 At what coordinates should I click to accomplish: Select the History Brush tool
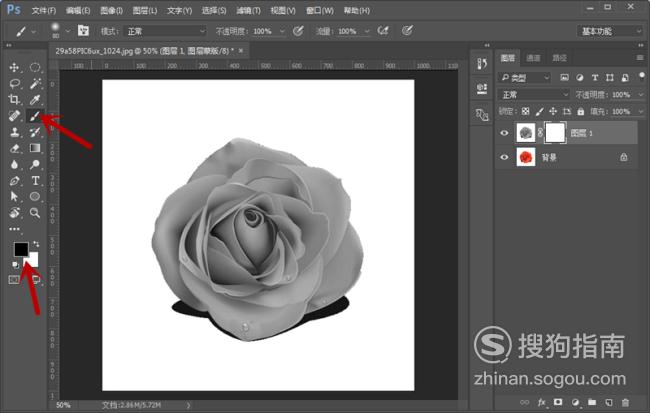(35, 132)
